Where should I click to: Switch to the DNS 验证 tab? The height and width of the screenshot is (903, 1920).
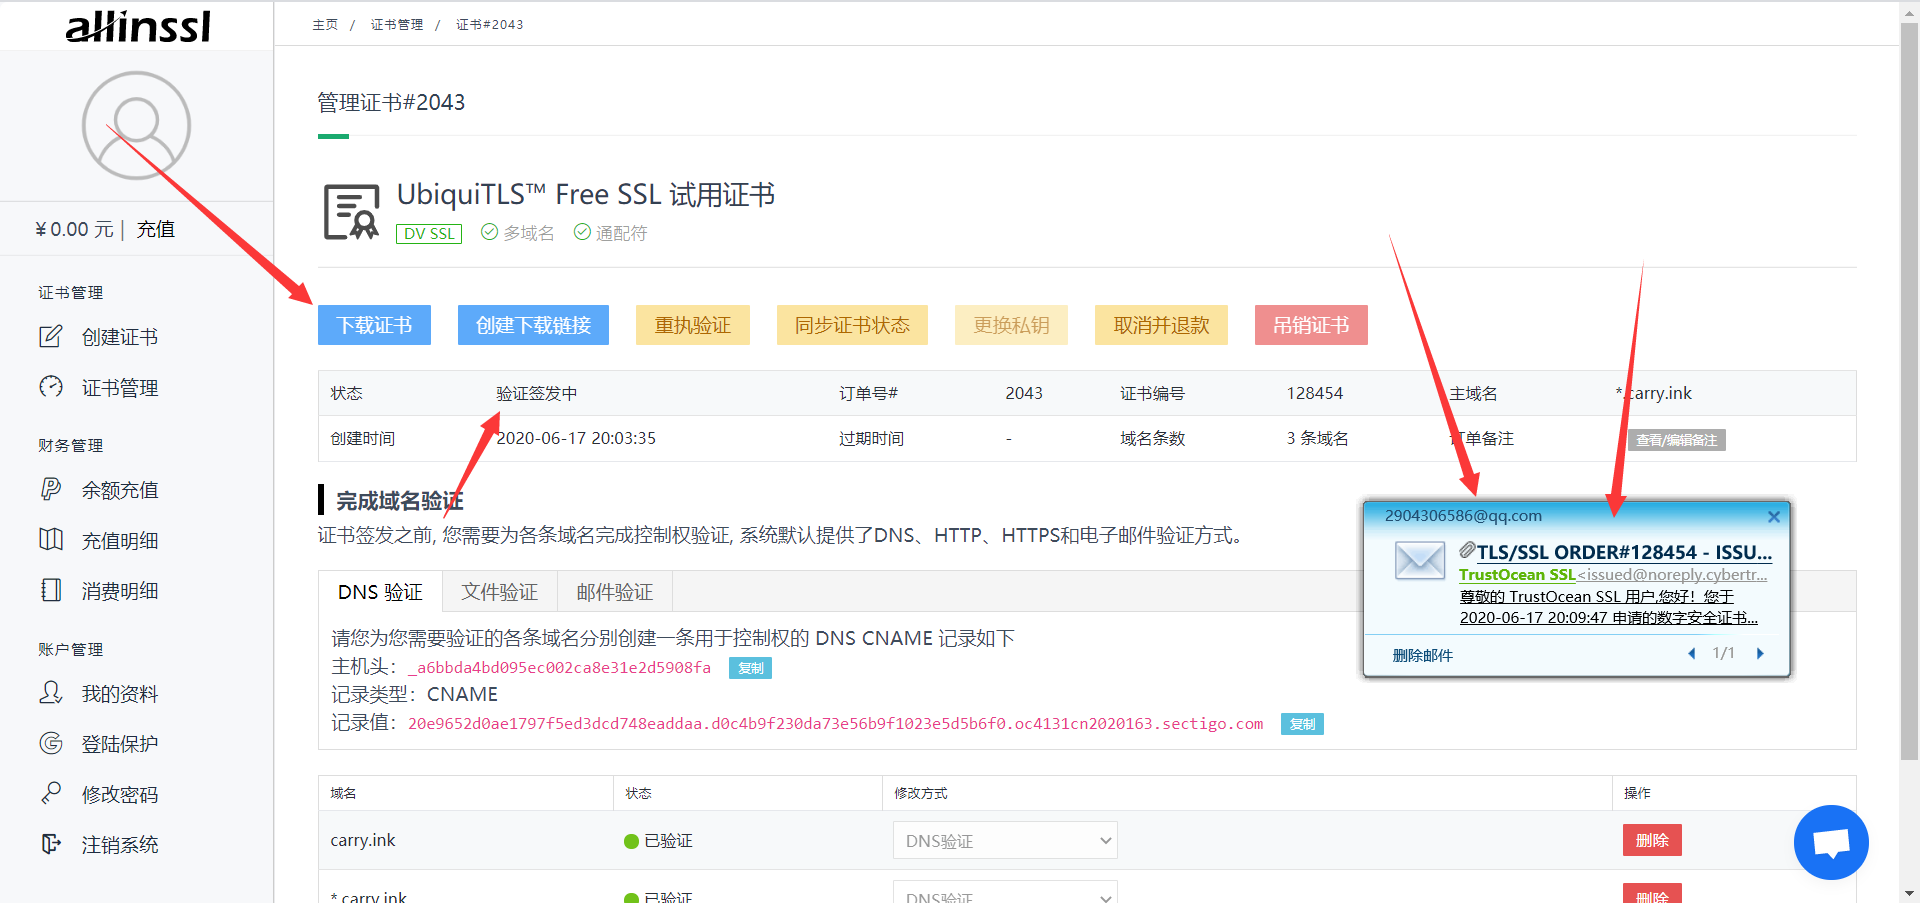(x=380, y=592)
